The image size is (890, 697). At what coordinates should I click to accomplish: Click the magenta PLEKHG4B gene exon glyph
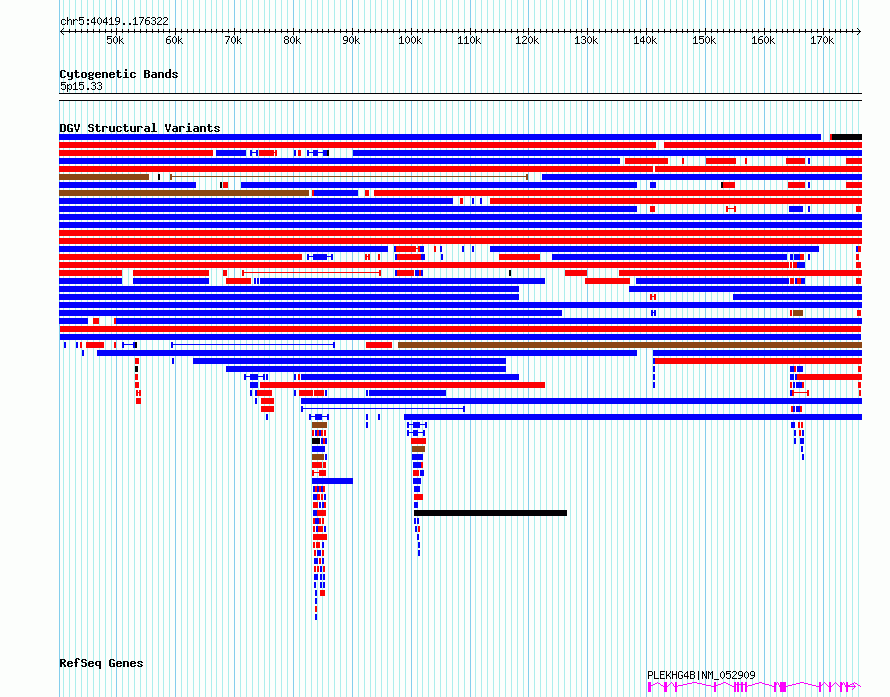click(x=754, y=687)
